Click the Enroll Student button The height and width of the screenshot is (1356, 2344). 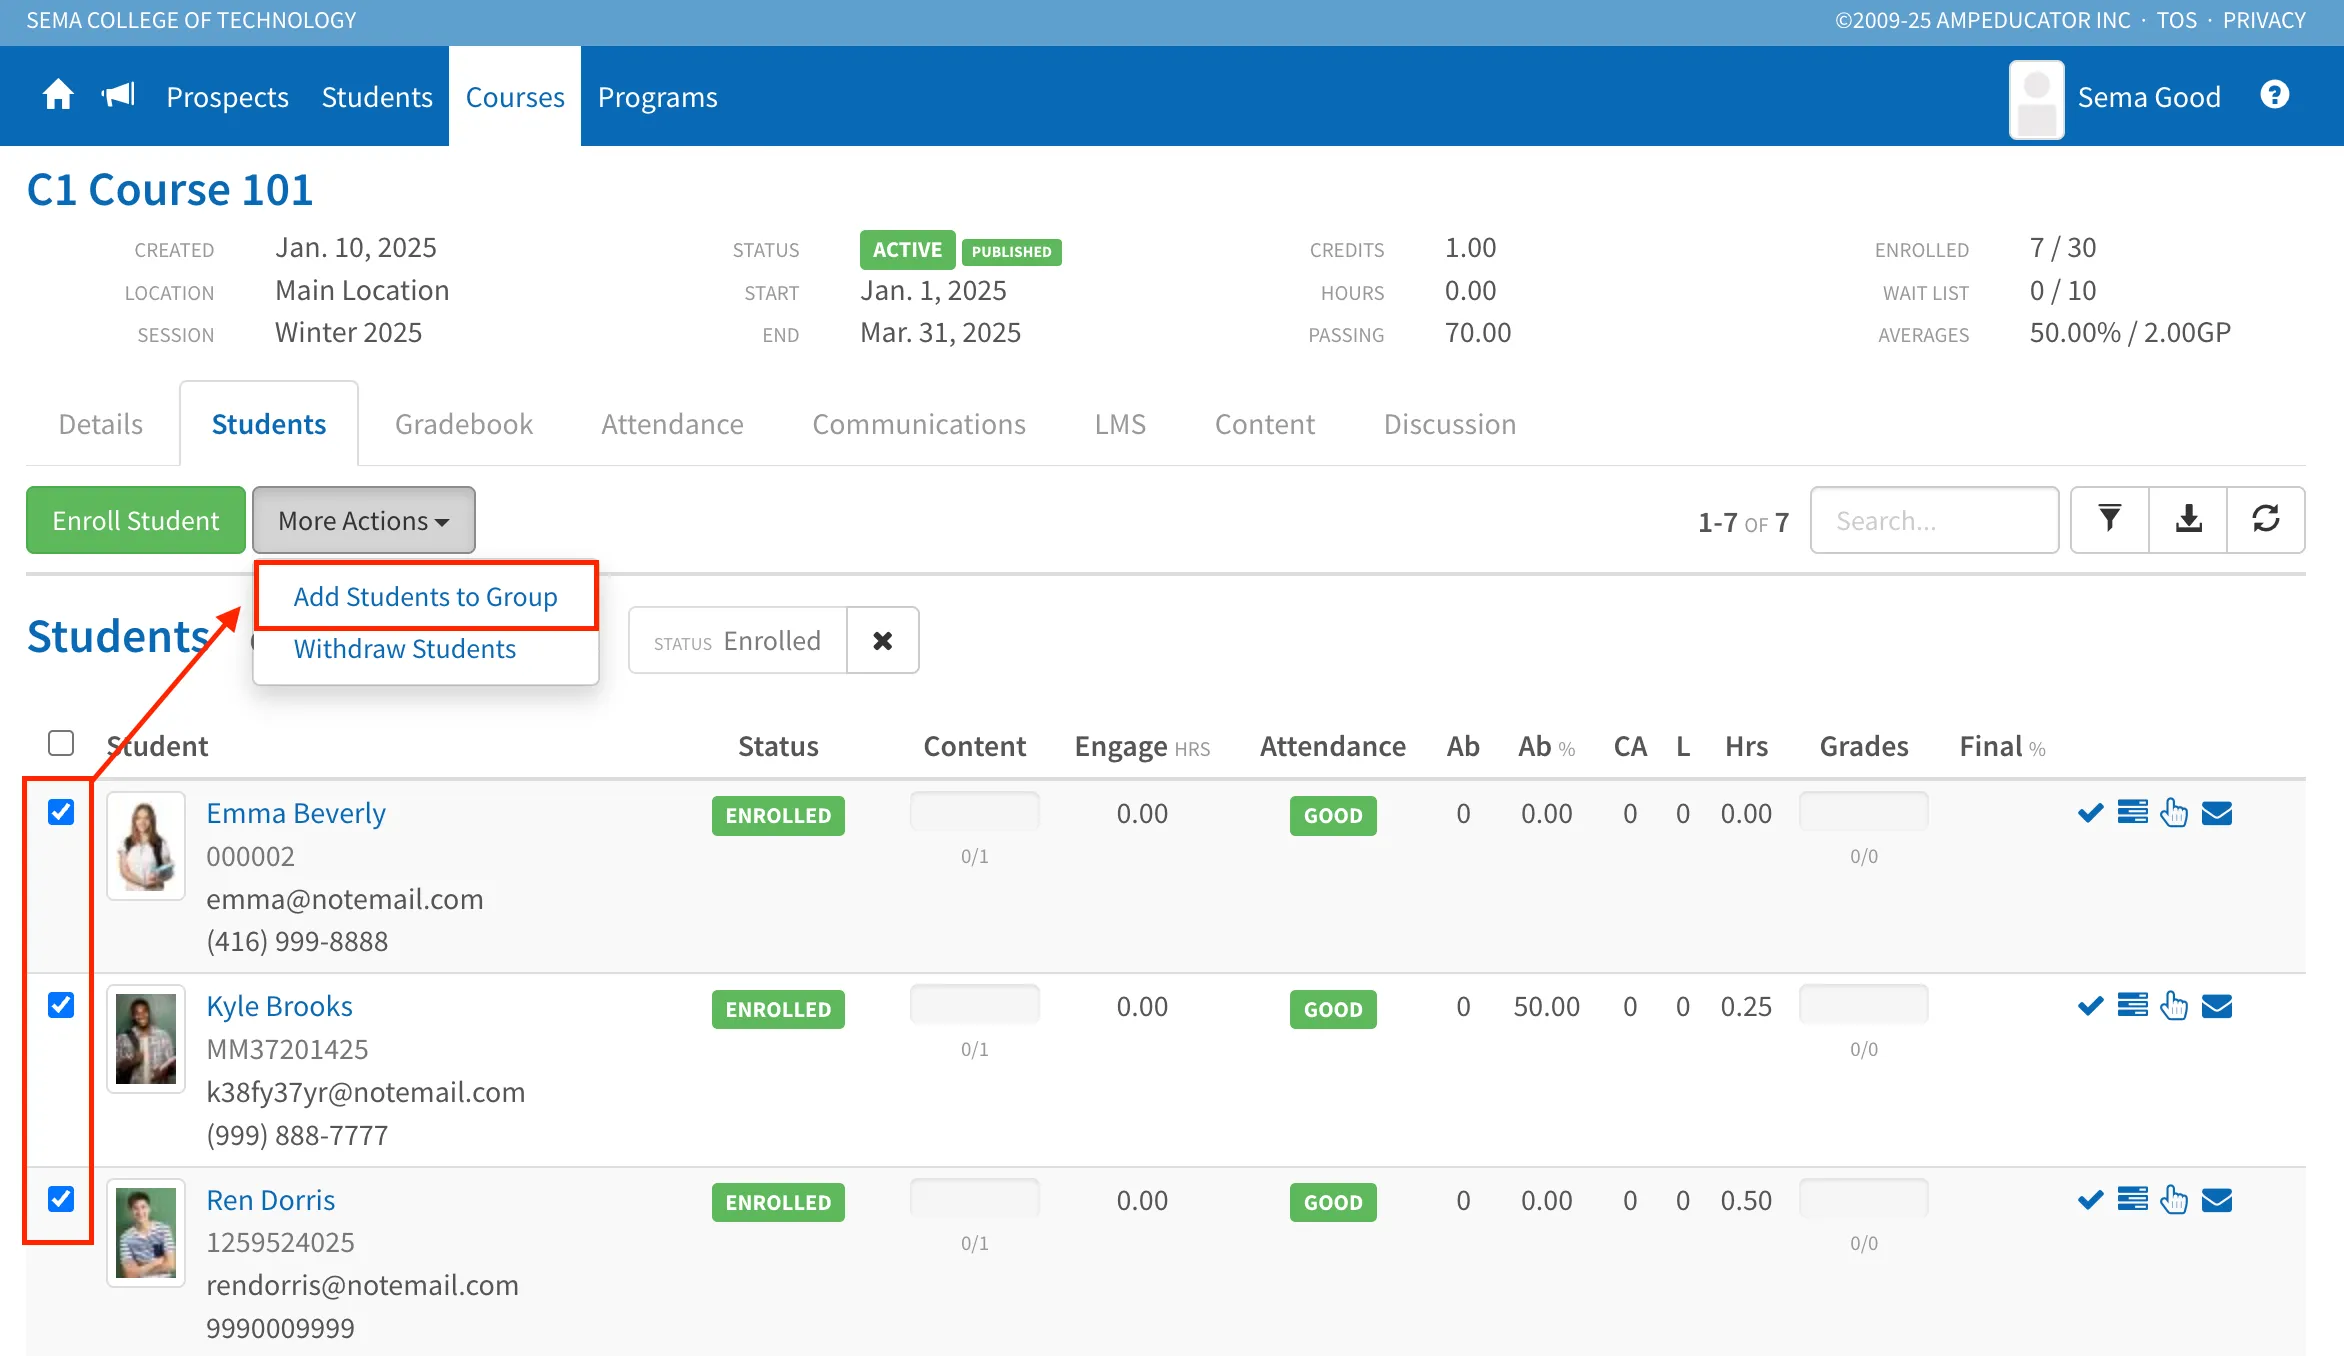click(136, 520)
